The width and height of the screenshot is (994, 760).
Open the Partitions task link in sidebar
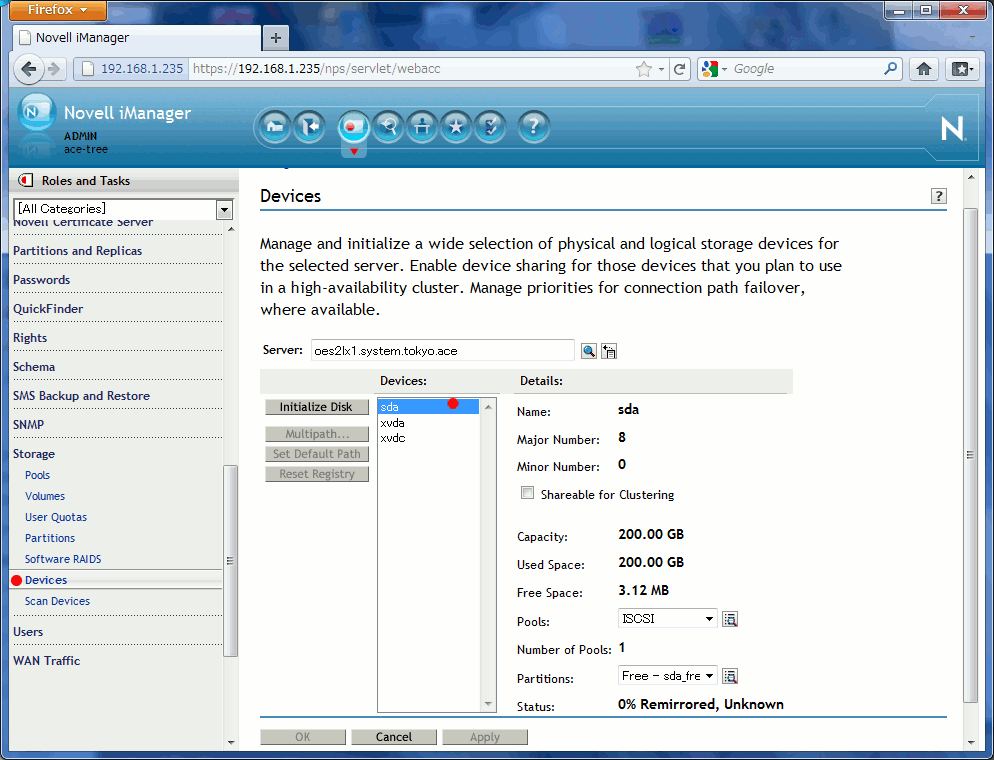[50, 538]
